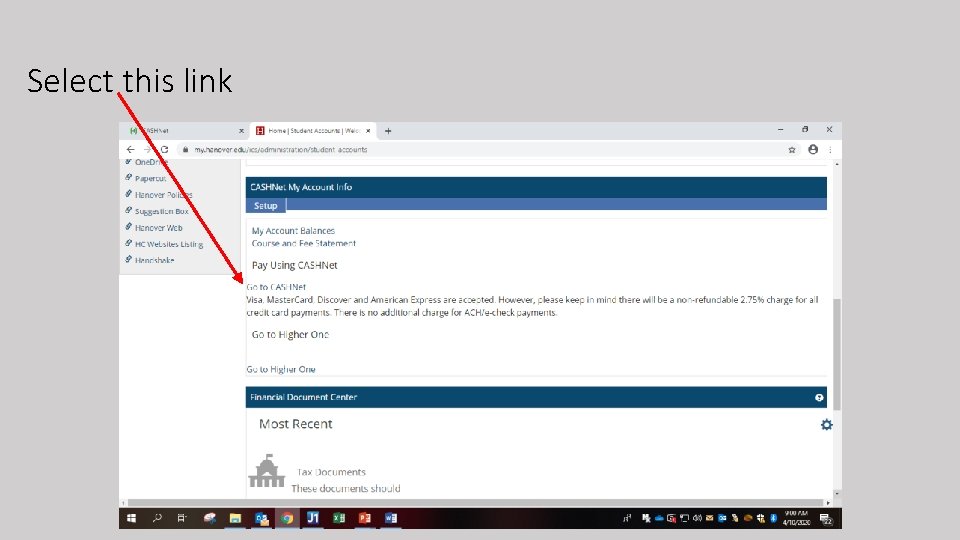
Task: Open the Hanover Policies sidebar link
Action: (163, 195)
